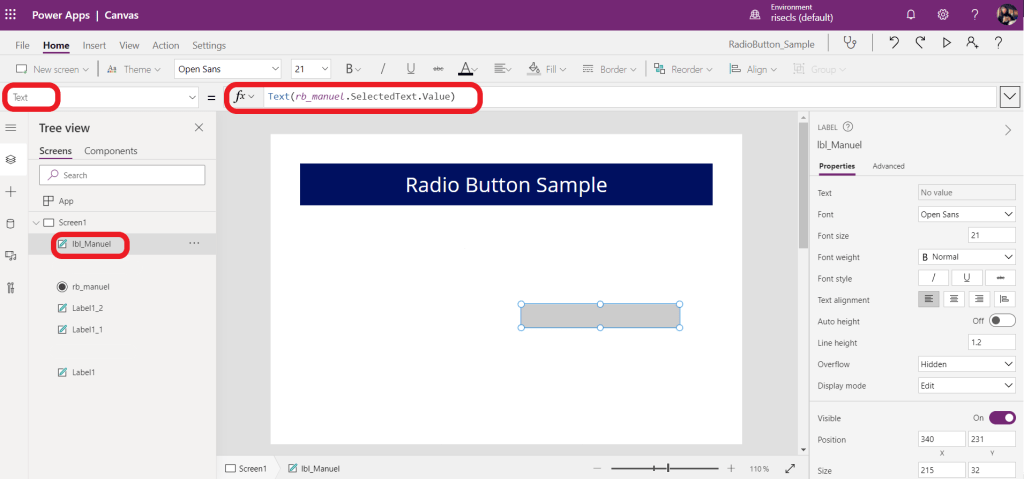Click the Insert plus icon in left sidebar

[11, 191]
